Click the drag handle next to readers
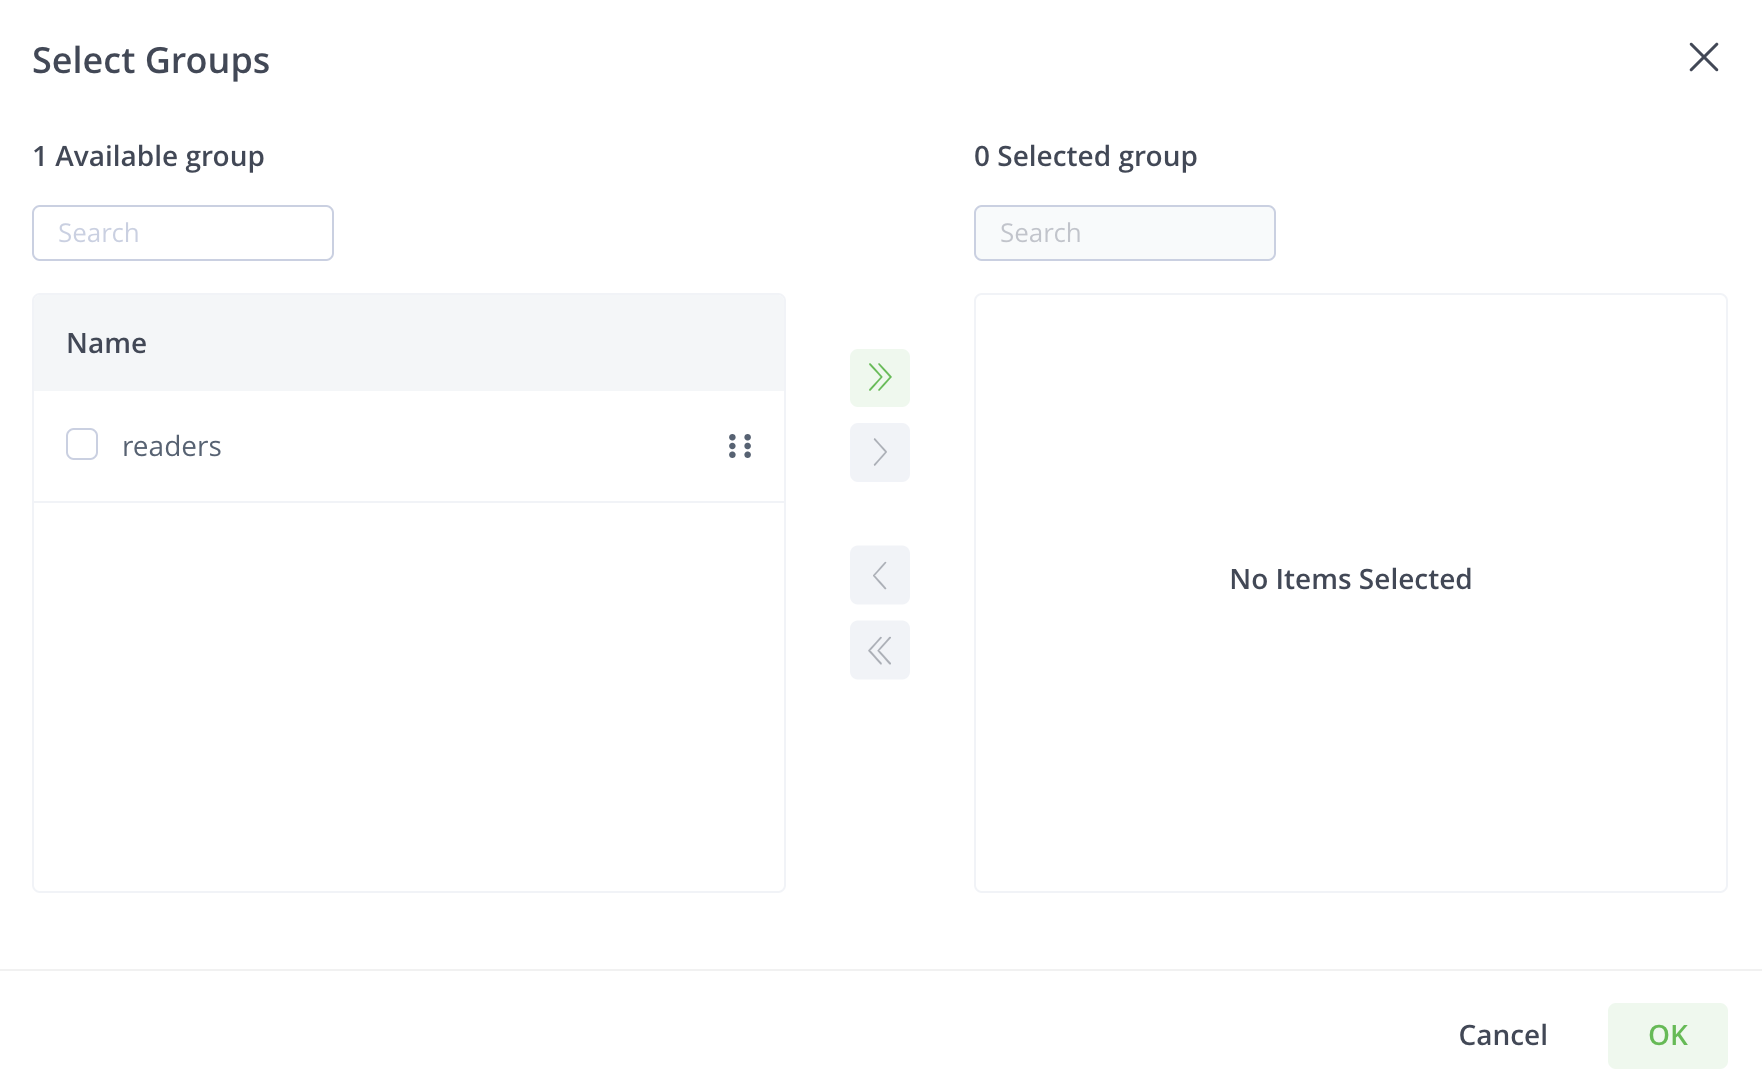The width and height of the screenshot is (1762, 1084). (739, 446)
